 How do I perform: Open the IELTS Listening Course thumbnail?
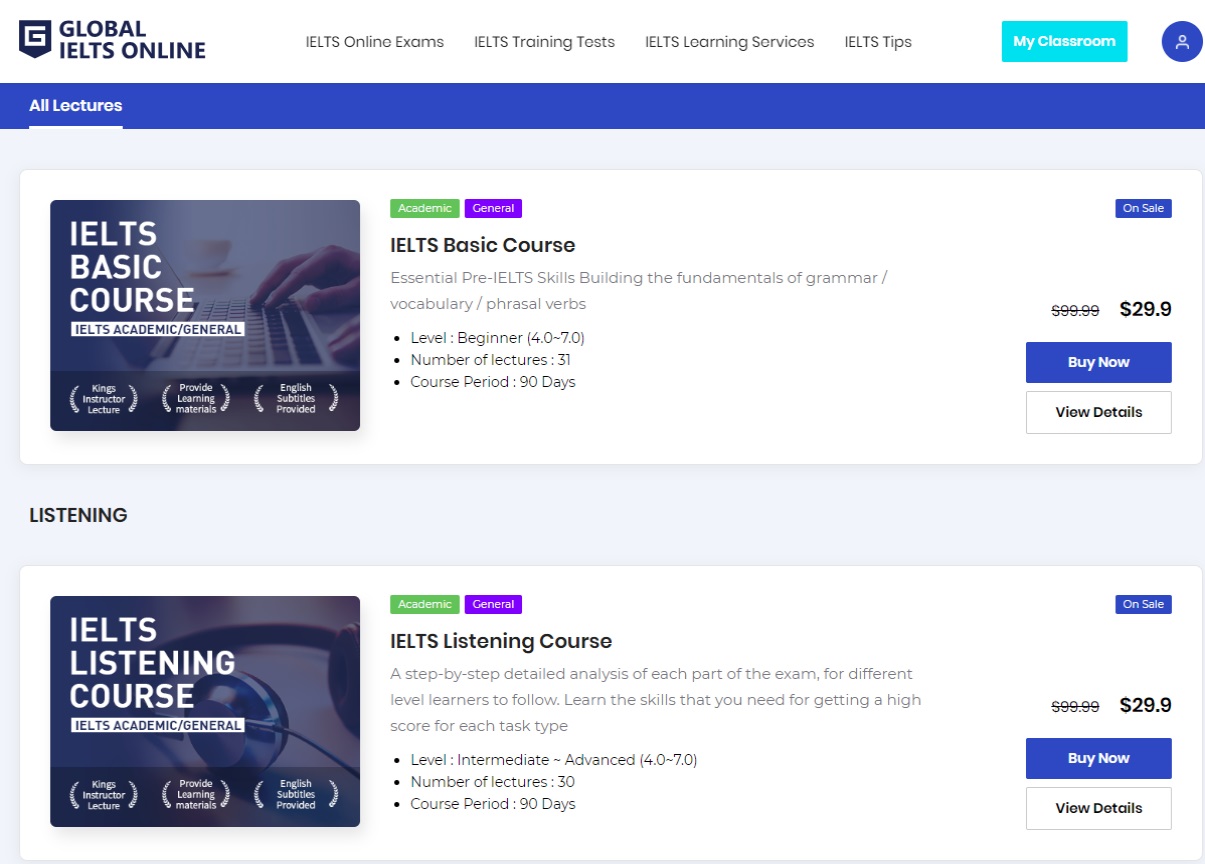point(205,711)
